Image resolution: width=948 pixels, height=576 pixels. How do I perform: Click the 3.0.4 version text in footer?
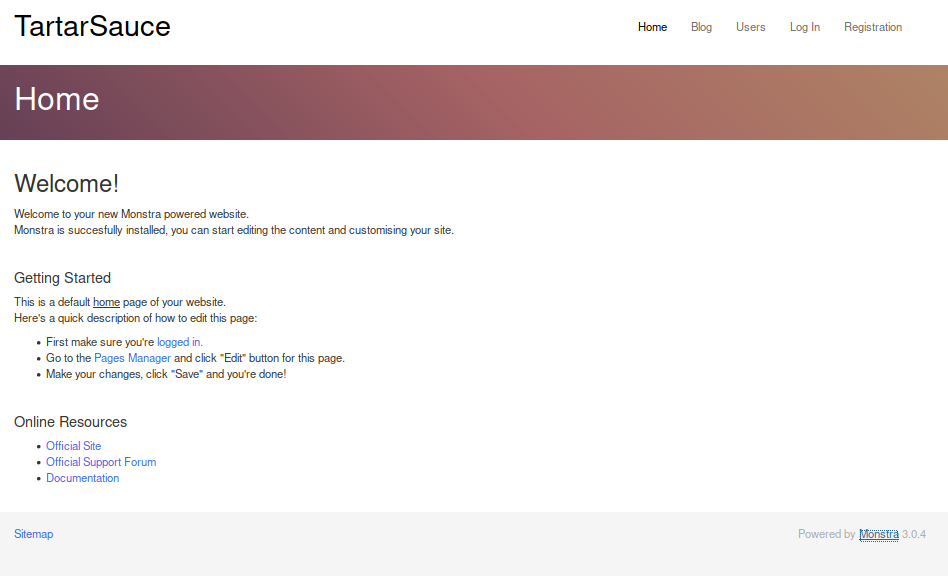pos(914,534)
